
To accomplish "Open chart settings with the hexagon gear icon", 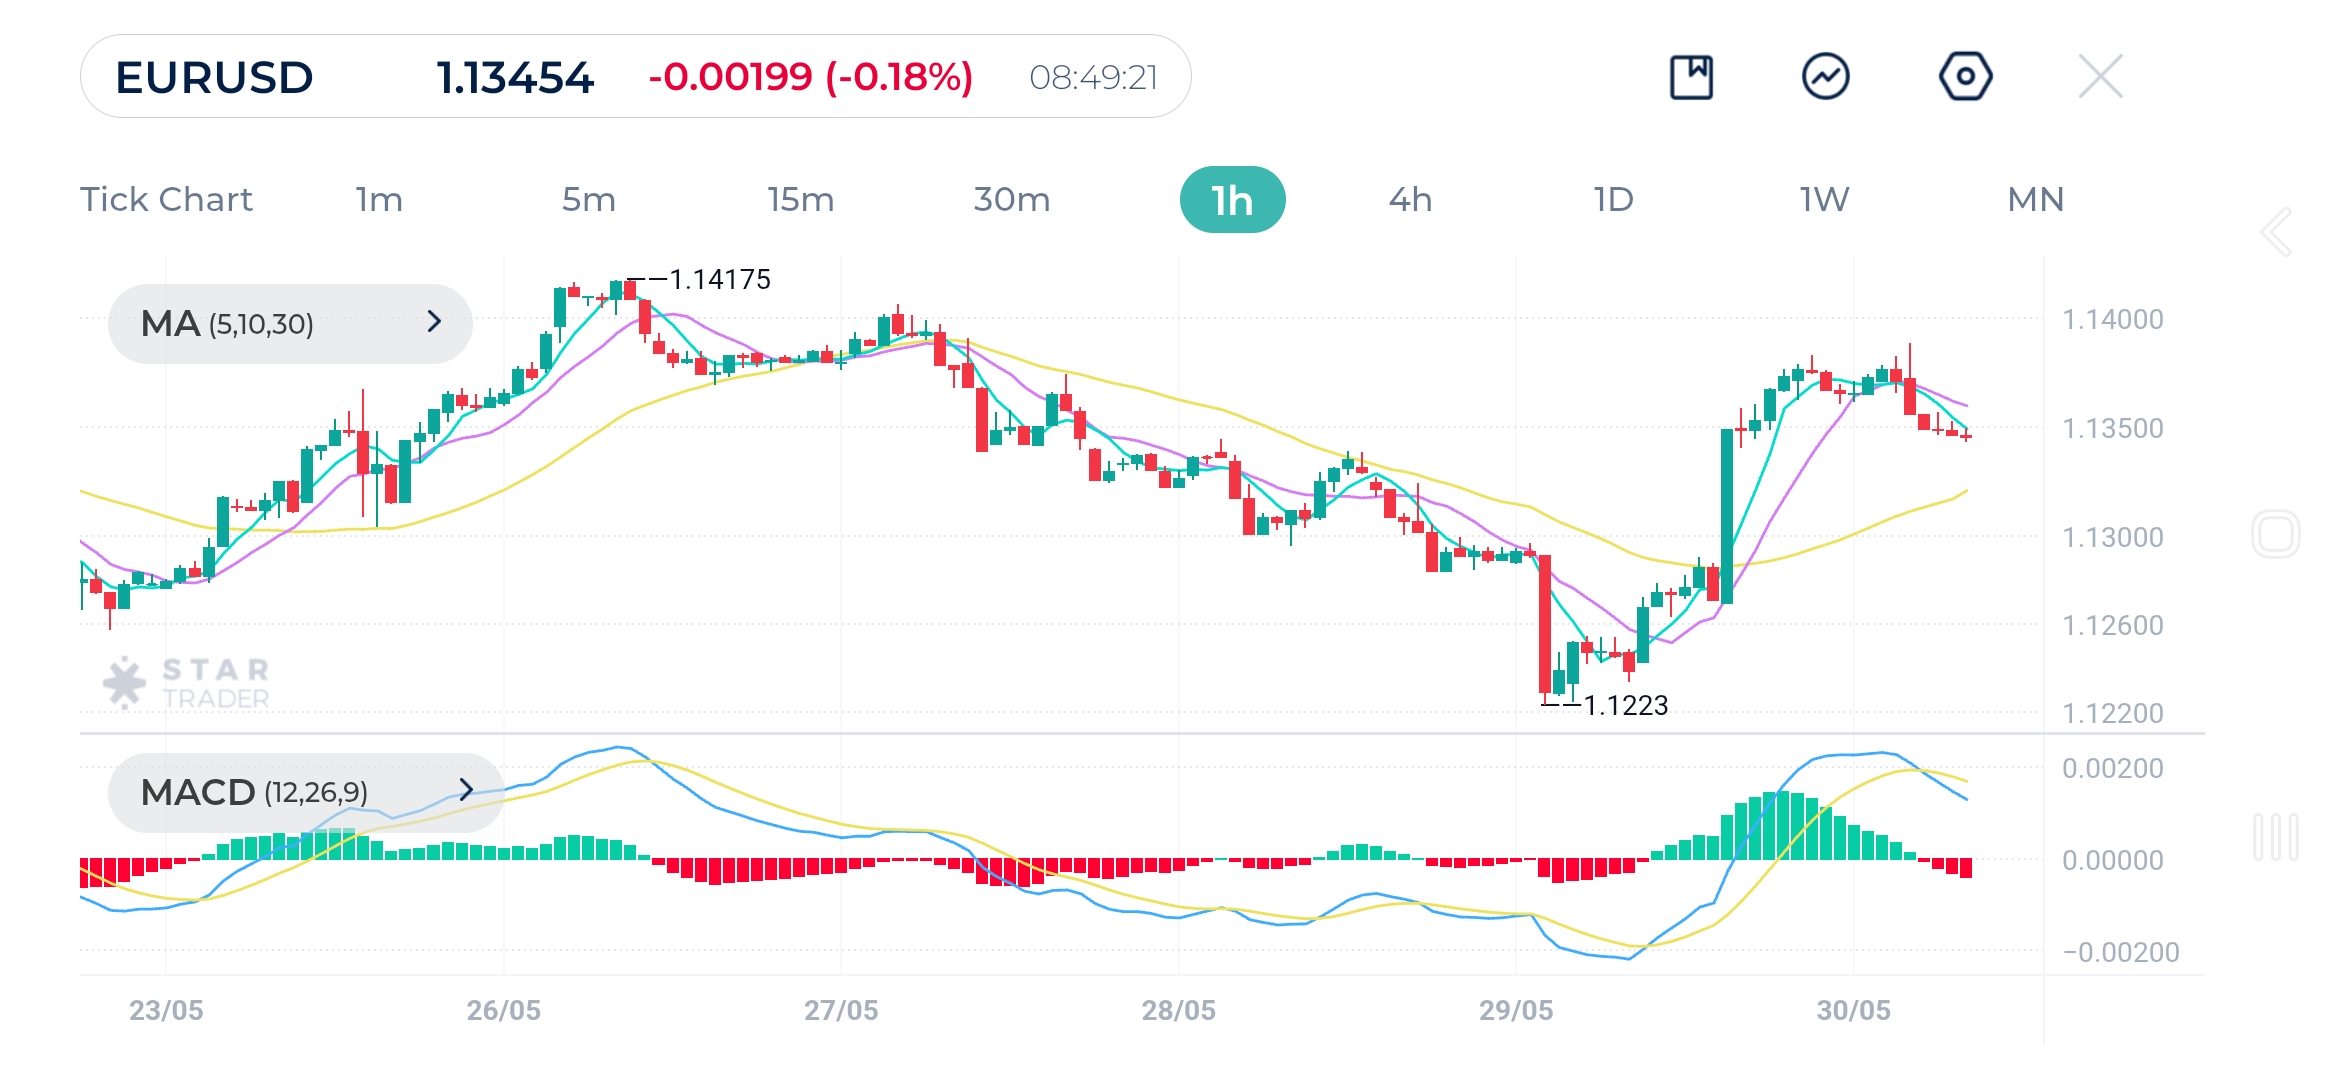I will pos(1966,75).
